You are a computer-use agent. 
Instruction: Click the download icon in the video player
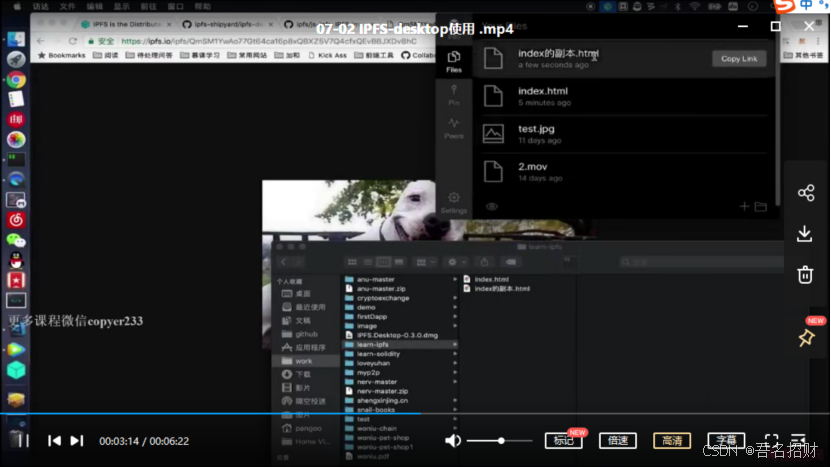tap(805, 234)
